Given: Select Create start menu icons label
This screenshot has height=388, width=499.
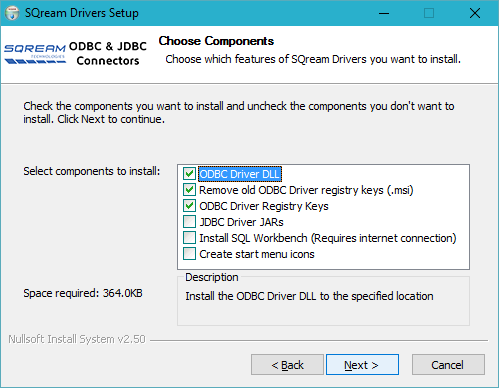Looking at the screenshot, I should [x=257, y=254].
